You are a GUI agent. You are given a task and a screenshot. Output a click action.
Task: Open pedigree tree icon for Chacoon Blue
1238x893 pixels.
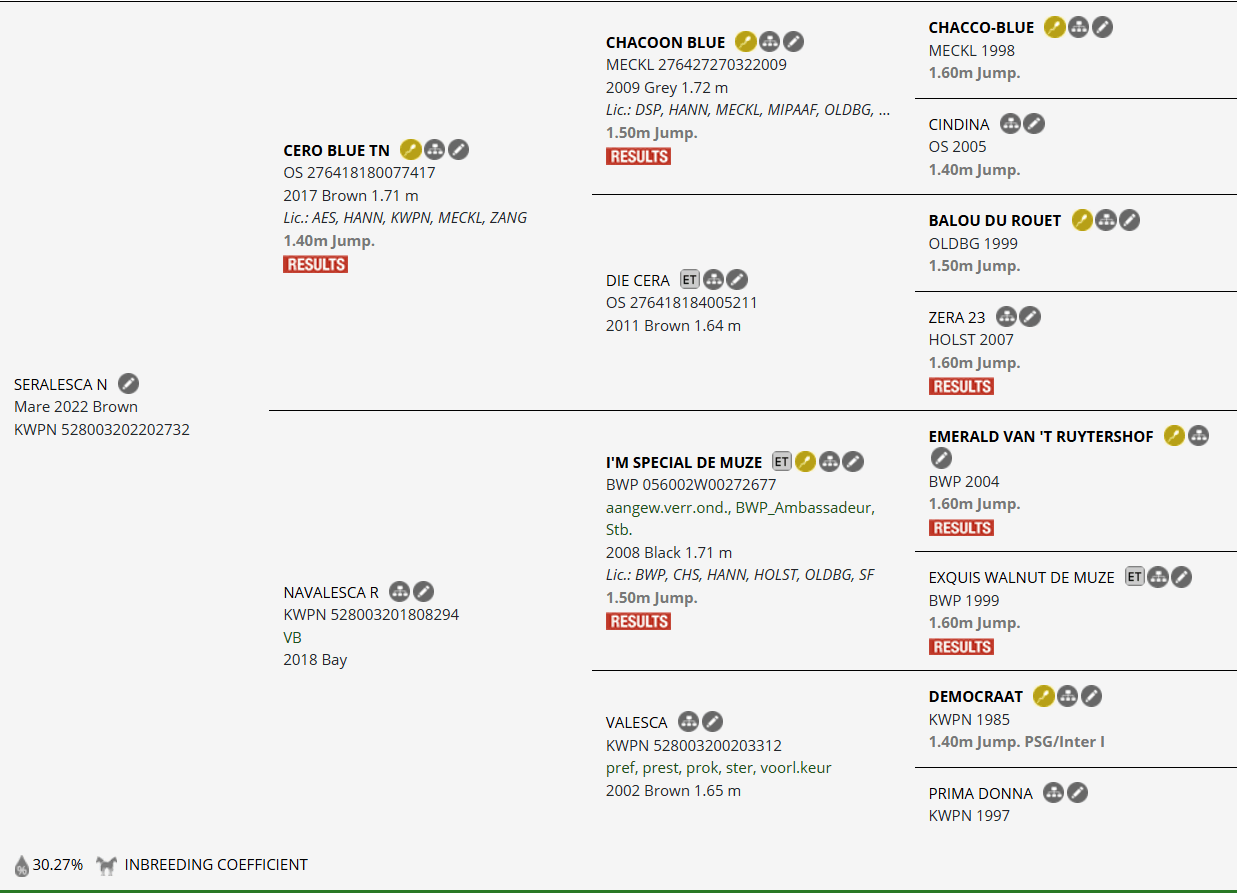(769, 42)
